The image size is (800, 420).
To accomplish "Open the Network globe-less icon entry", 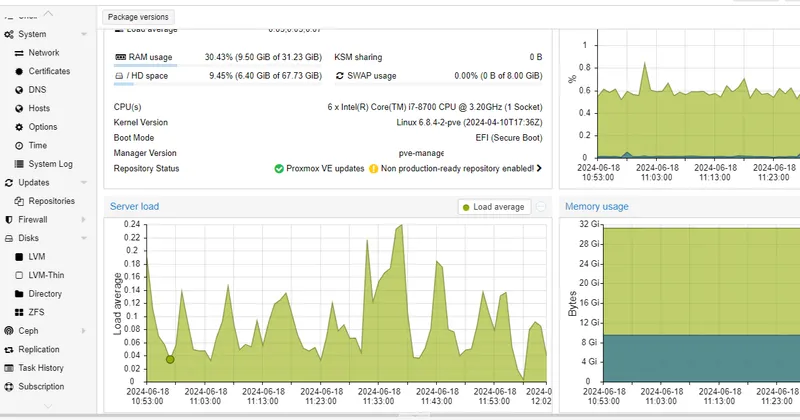I will (19, 53).
